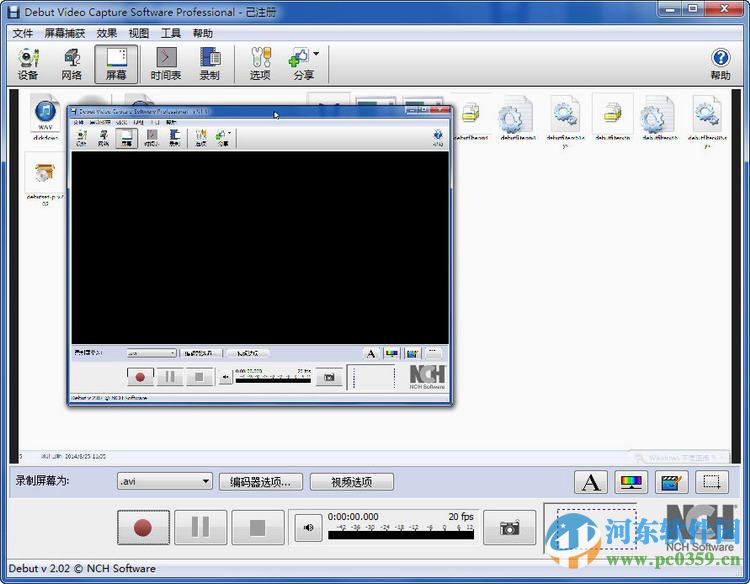Click the record button in nested Debut window

point(140,377)
